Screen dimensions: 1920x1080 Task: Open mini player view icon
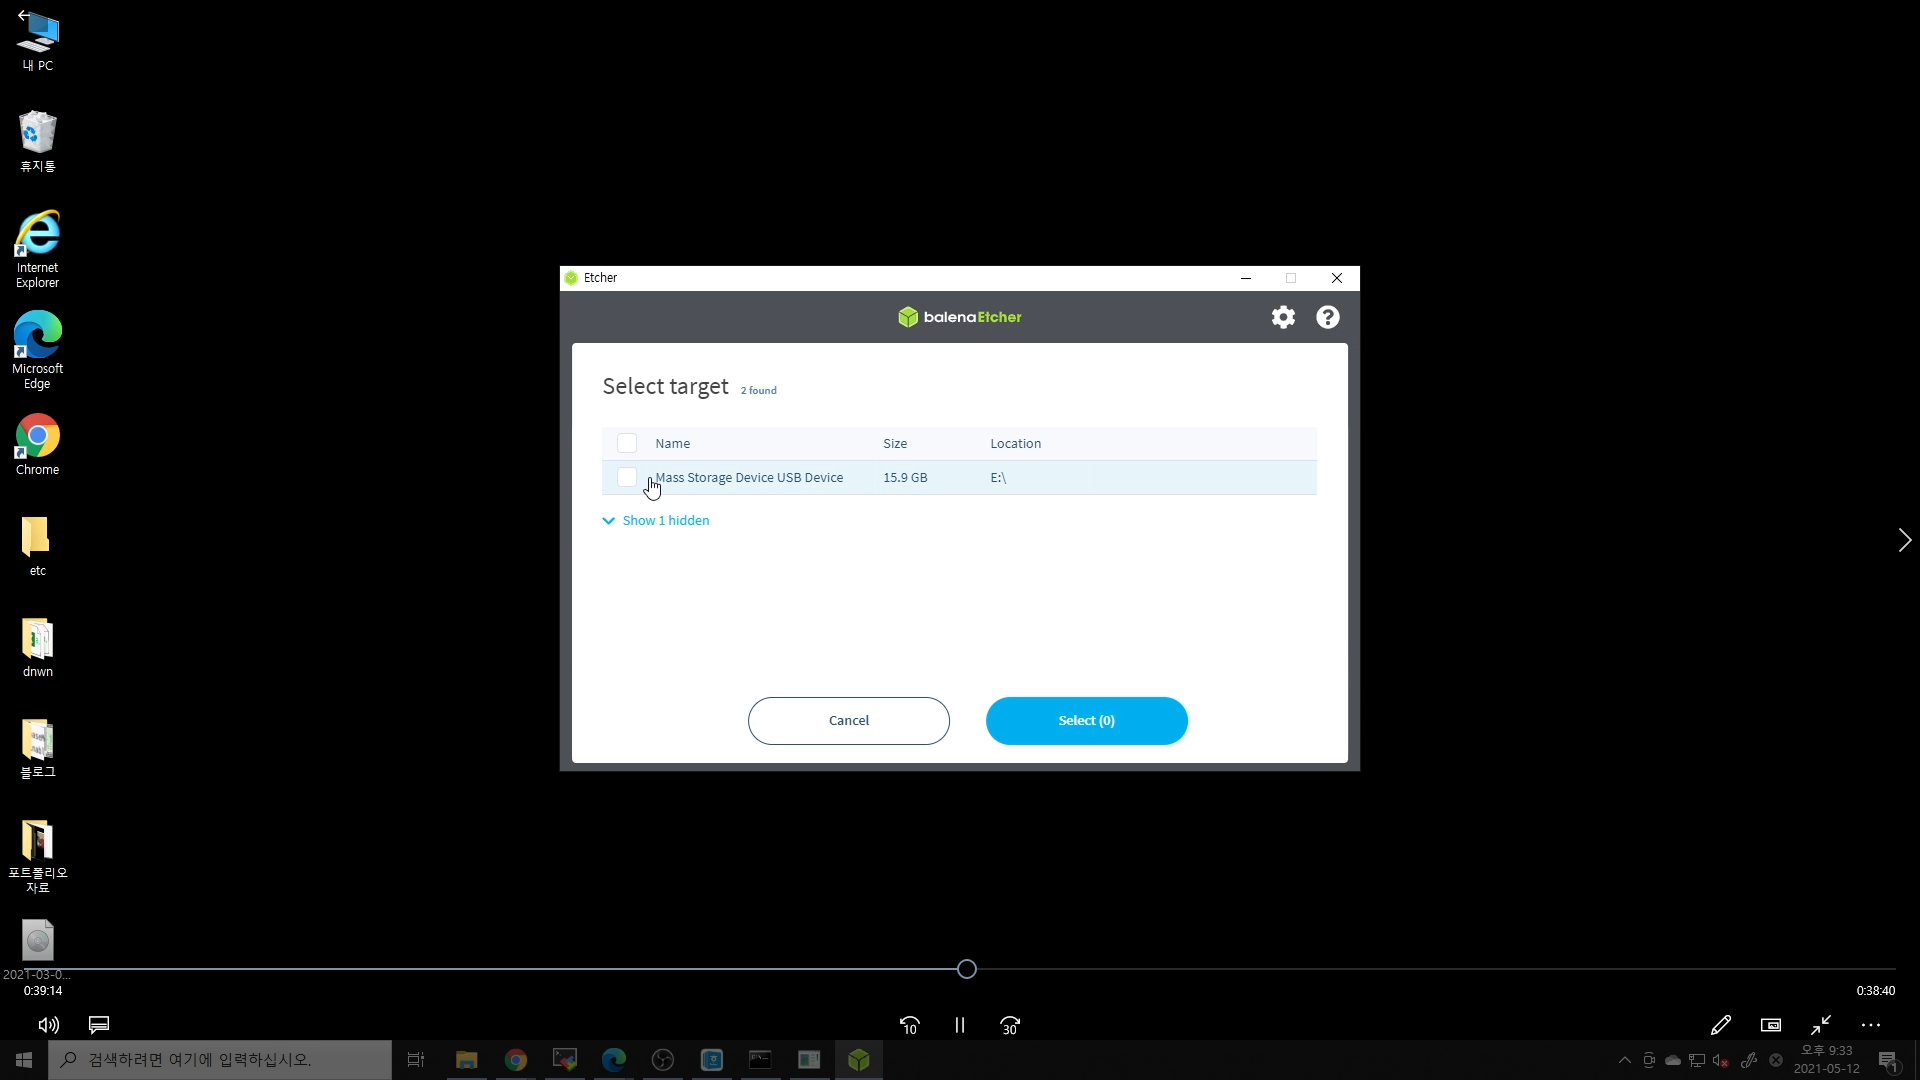click(x=1771, y=1025)
